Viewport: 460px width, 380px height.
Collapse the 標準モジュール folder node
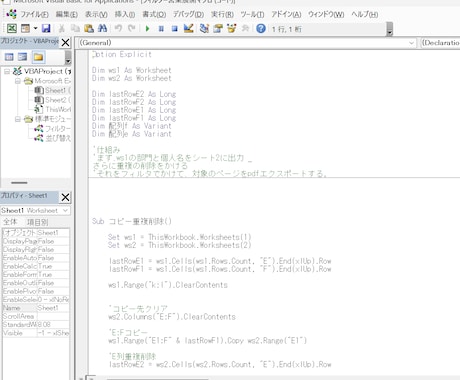coord(18,119)
